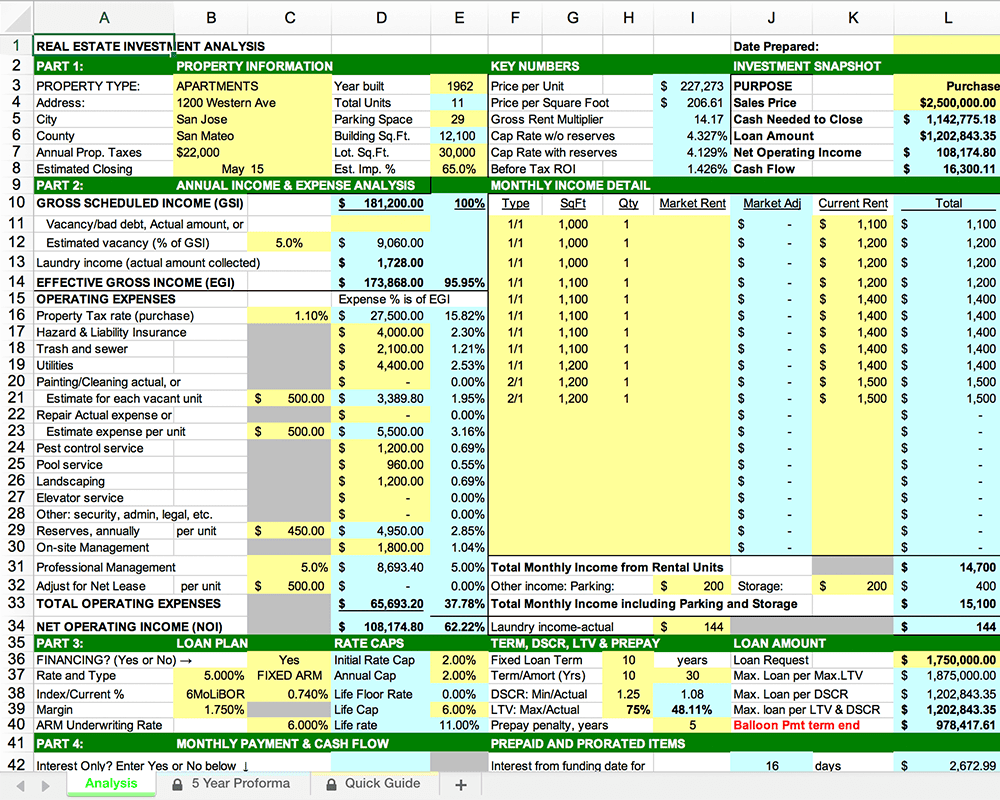
Task: Select the Reserves per unit 450.00 cell
Action: [x=289, y=531]
